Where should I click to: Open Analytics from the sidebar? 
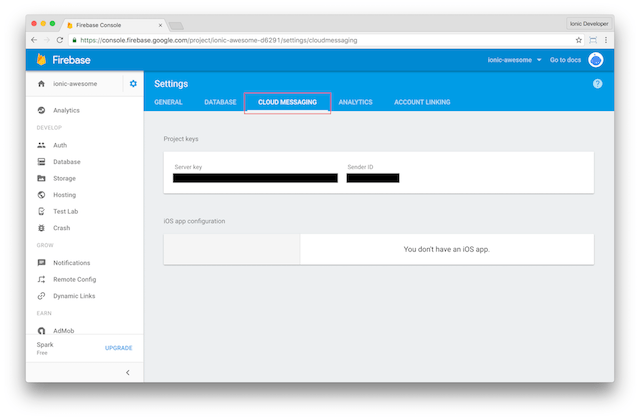[x=66, y=110]
